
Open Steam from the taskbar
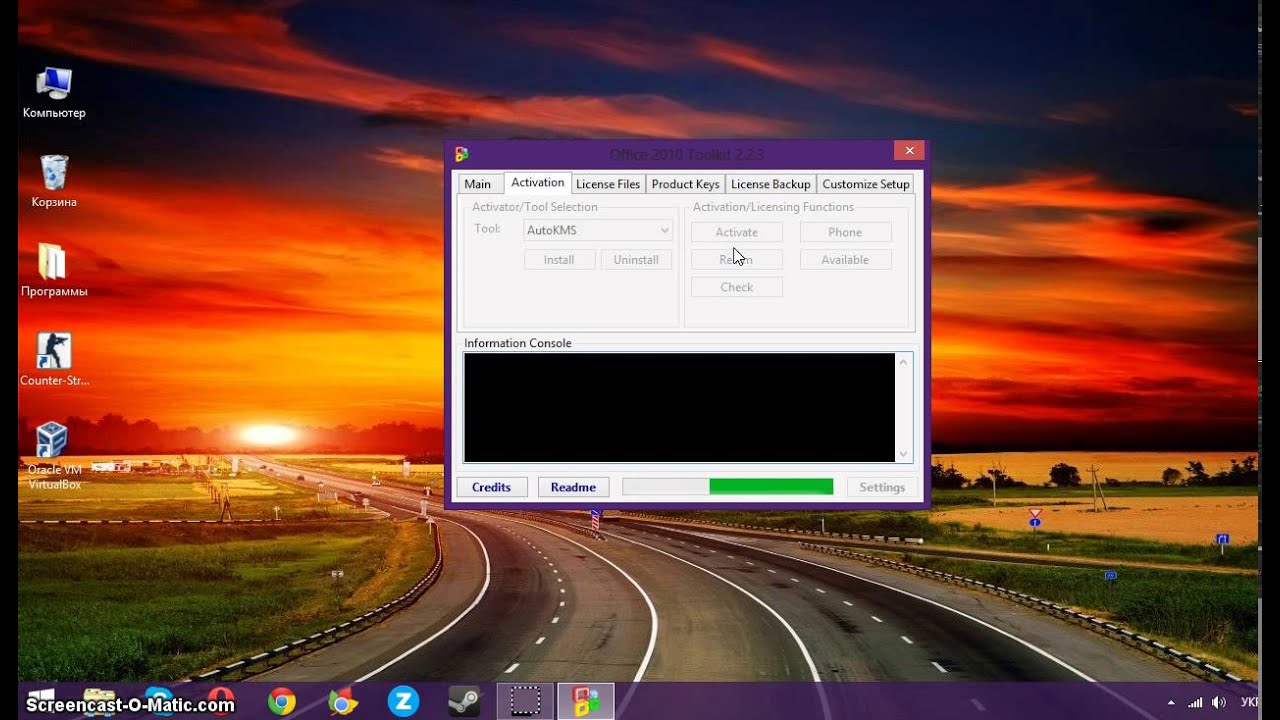(463, 702)
